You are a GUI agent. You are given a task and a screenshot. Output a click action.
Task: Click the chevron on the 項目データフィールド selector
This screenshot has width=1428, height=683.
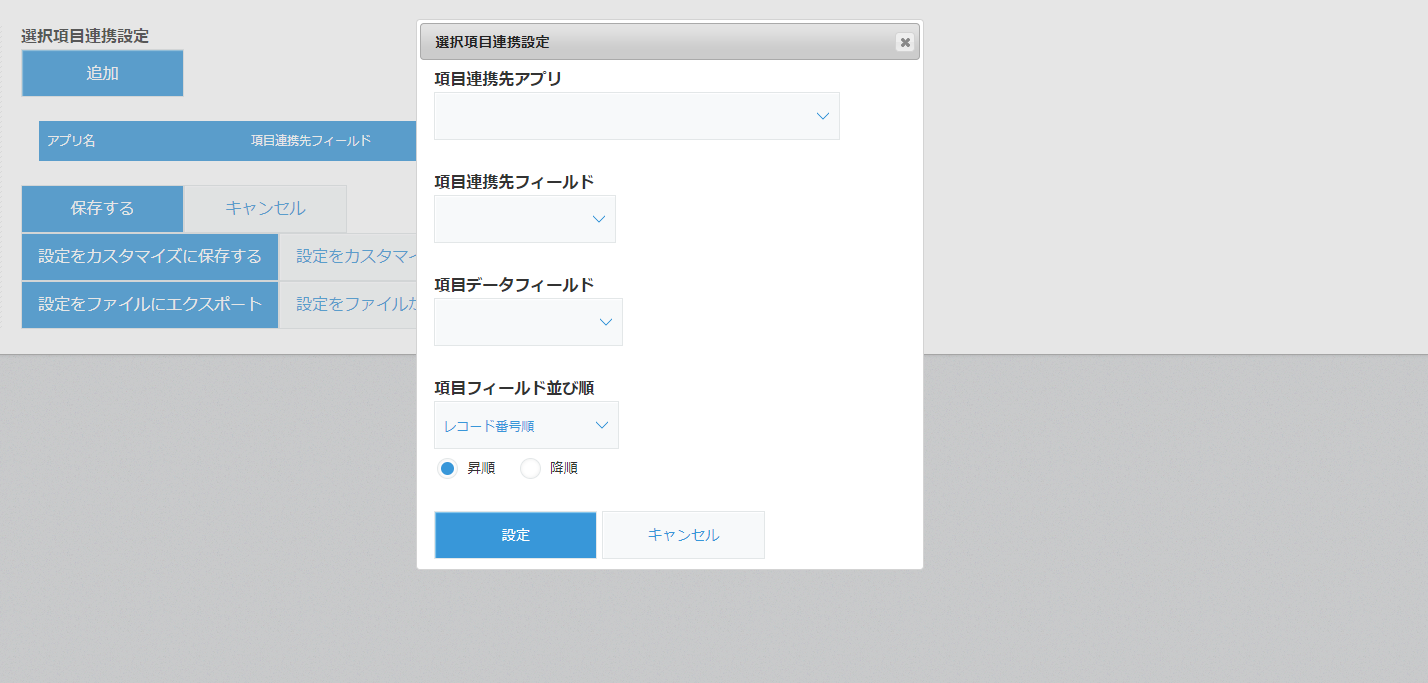[604, 321]
